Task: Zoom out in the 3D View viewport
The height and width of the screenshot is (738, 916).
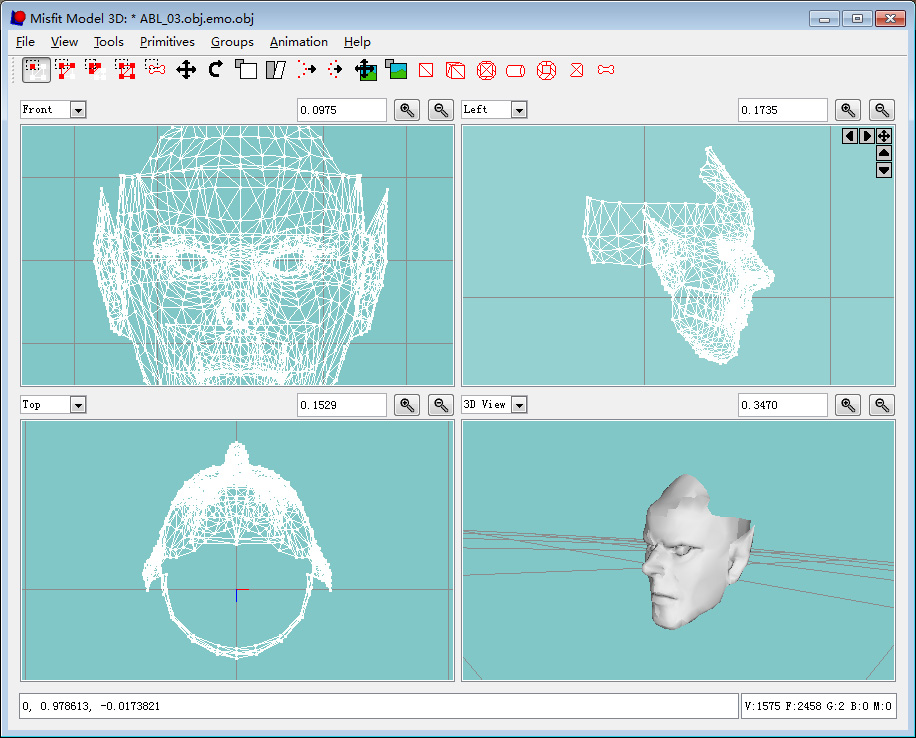Action: pyautogui.click(x=881, y=405)
